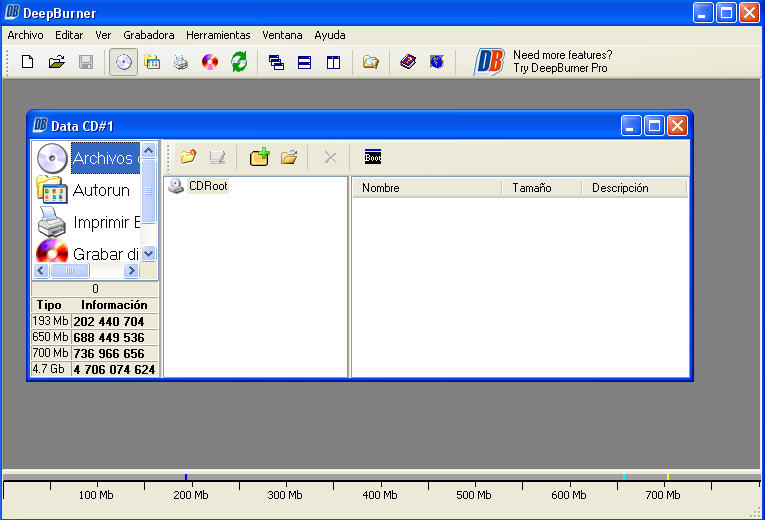
Task: Click the New project icon in the toolbar
Action: [x=27, y=62]
